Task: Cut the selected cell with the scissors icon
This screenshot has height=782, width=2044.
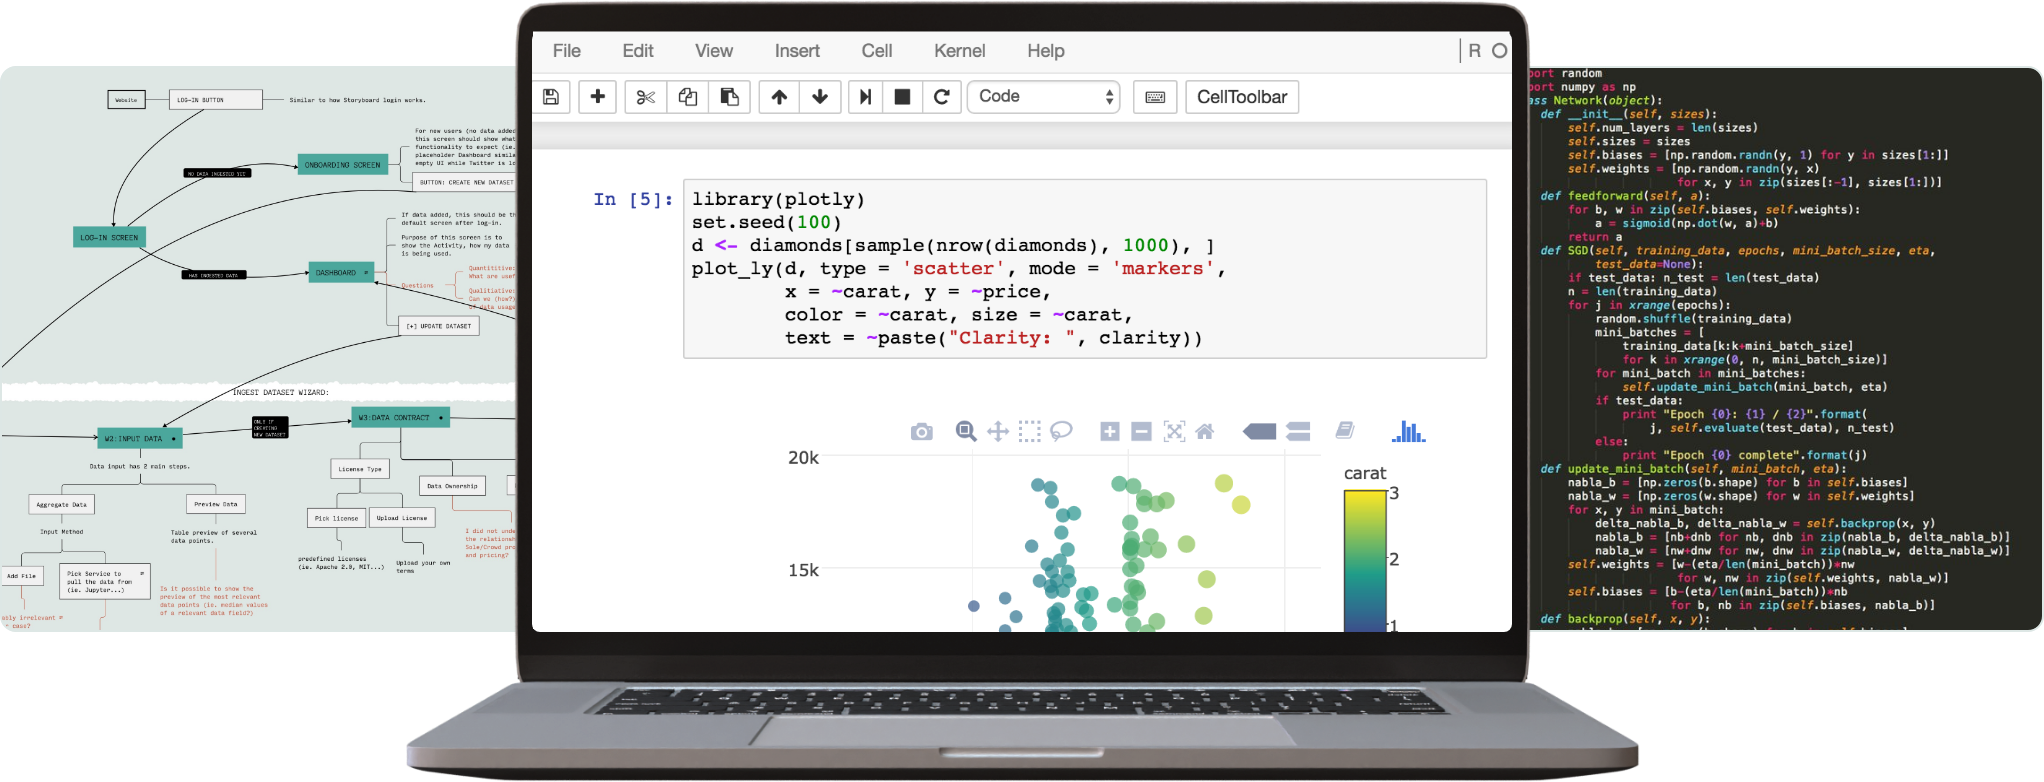Action: [x=646, y=97]
